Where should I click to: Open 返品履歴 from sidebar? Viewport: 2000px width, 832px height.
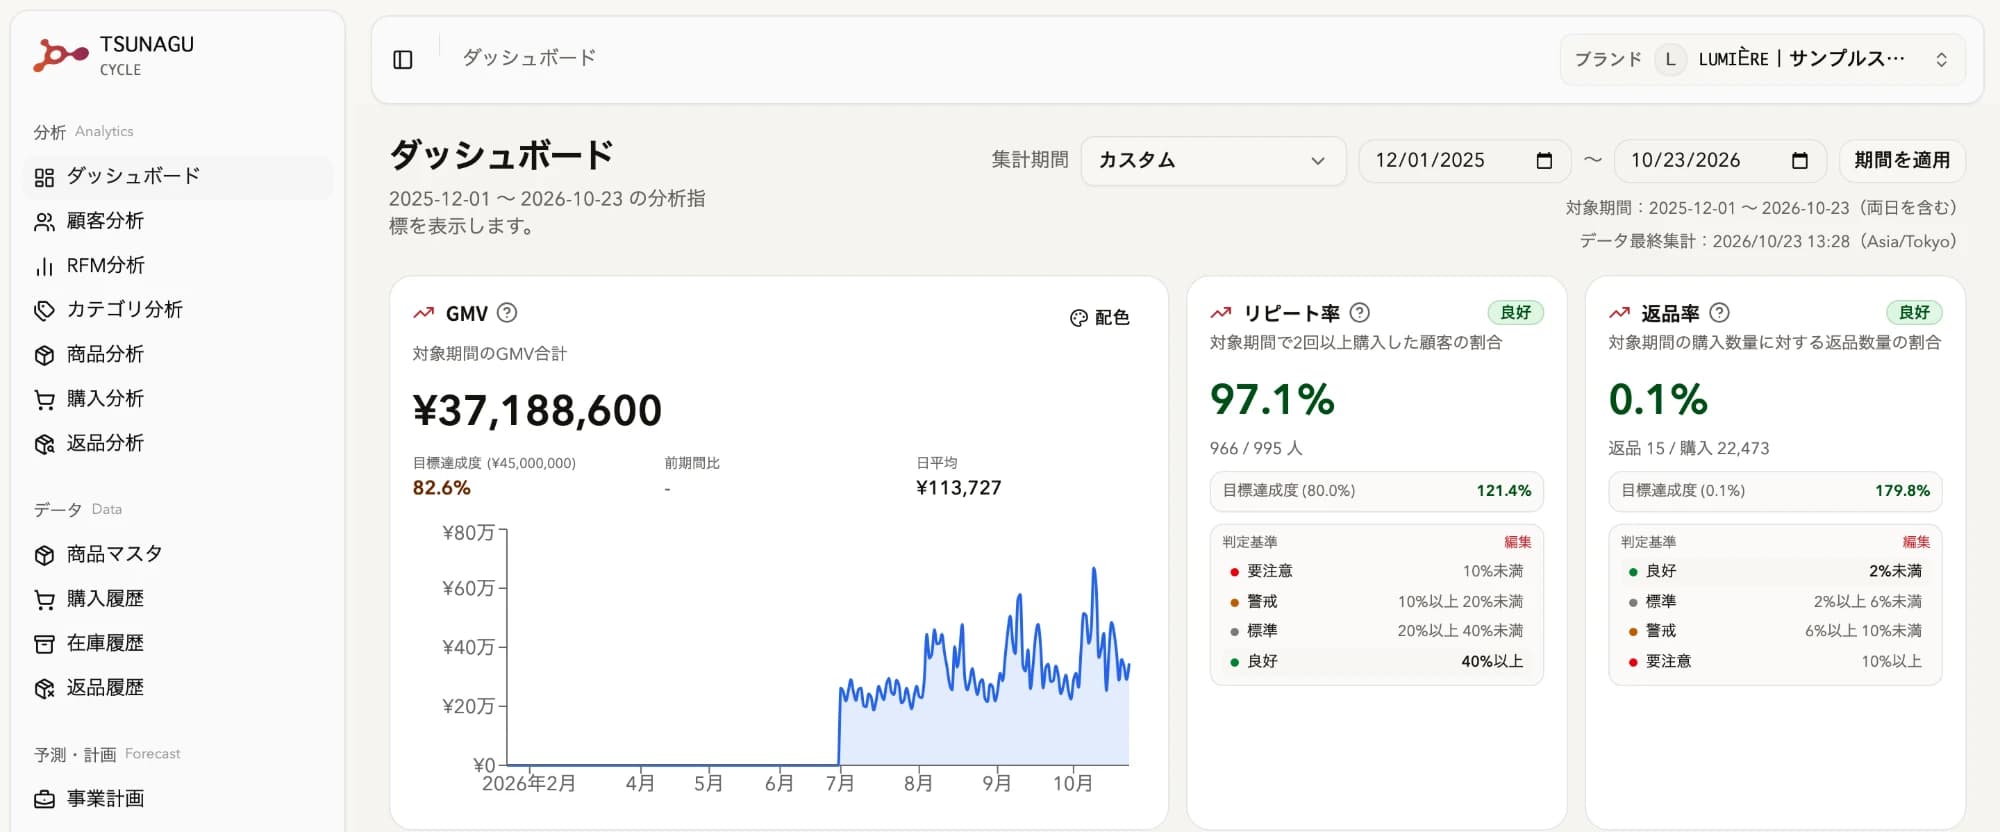178,688
